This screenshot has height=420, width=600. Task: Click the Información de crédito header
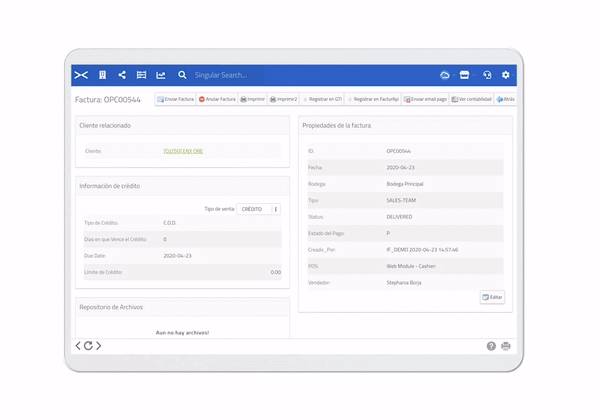(x=110, y=186)
